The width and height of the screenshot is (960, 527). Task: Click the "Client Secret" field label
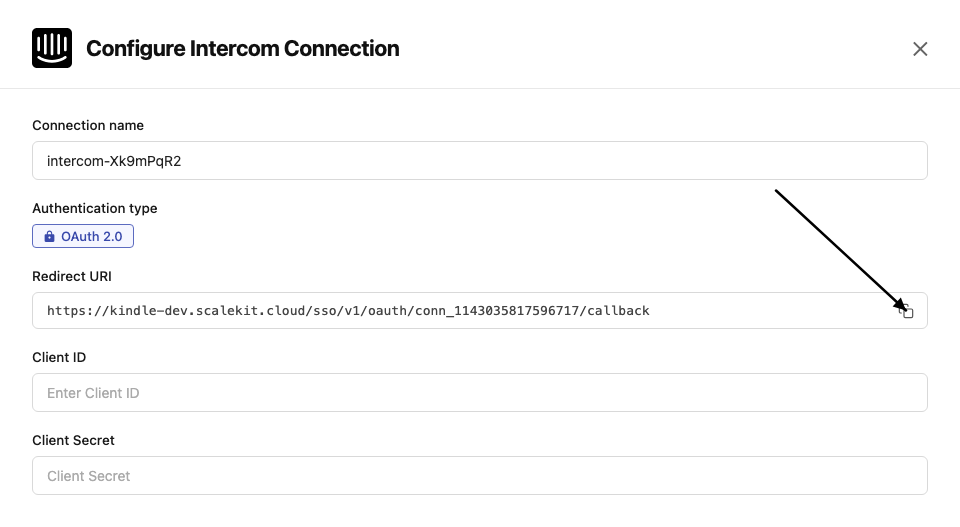pyautogui.click(x=73, y=441)
